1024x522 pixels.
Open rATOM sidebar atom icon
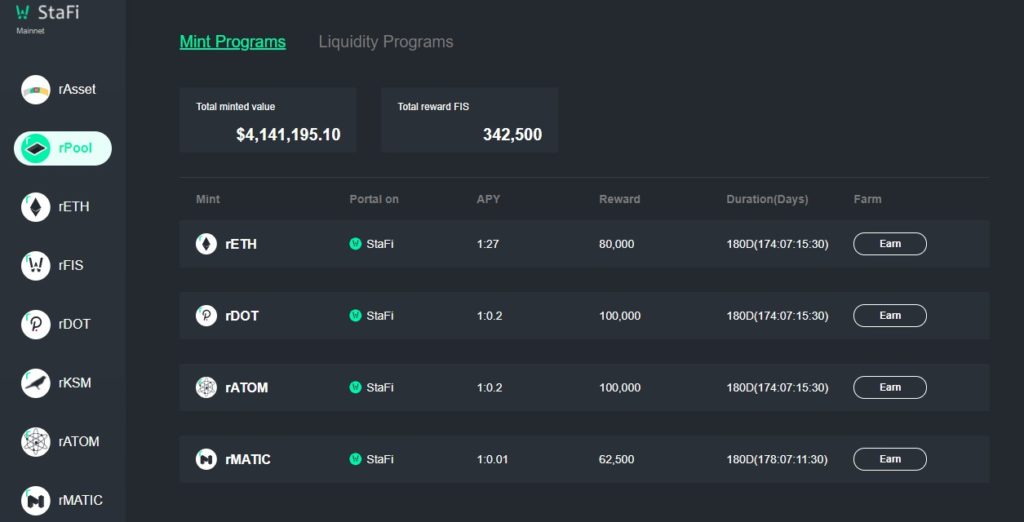point(35,442)
